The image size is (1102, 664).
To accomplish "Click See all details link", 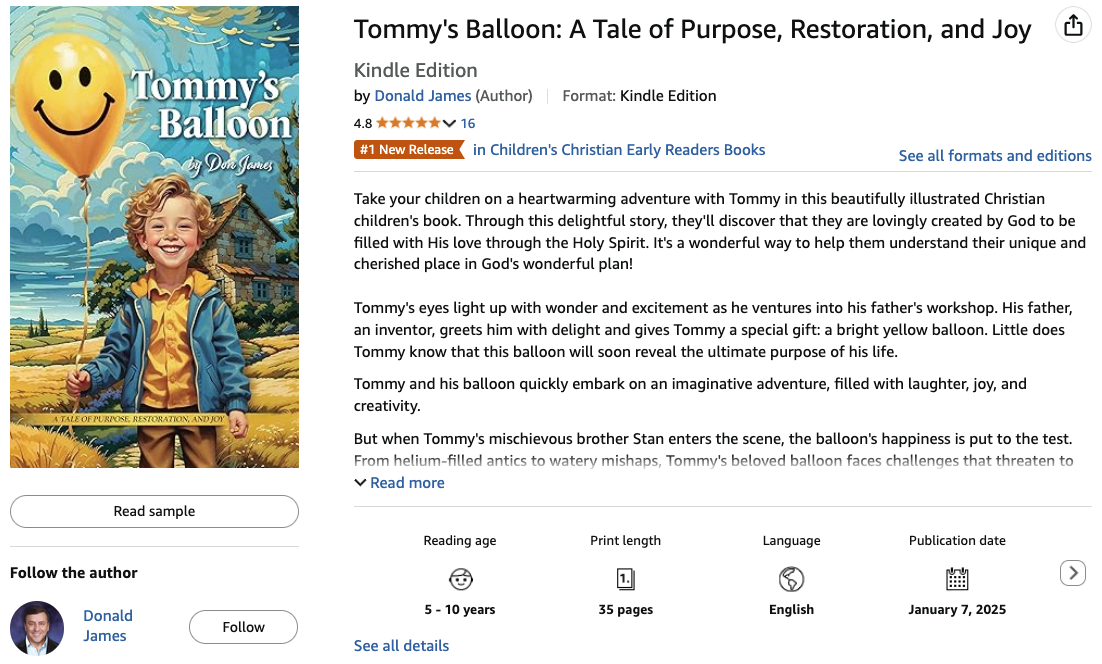I will pyautogui.click(x=401, y=646).
